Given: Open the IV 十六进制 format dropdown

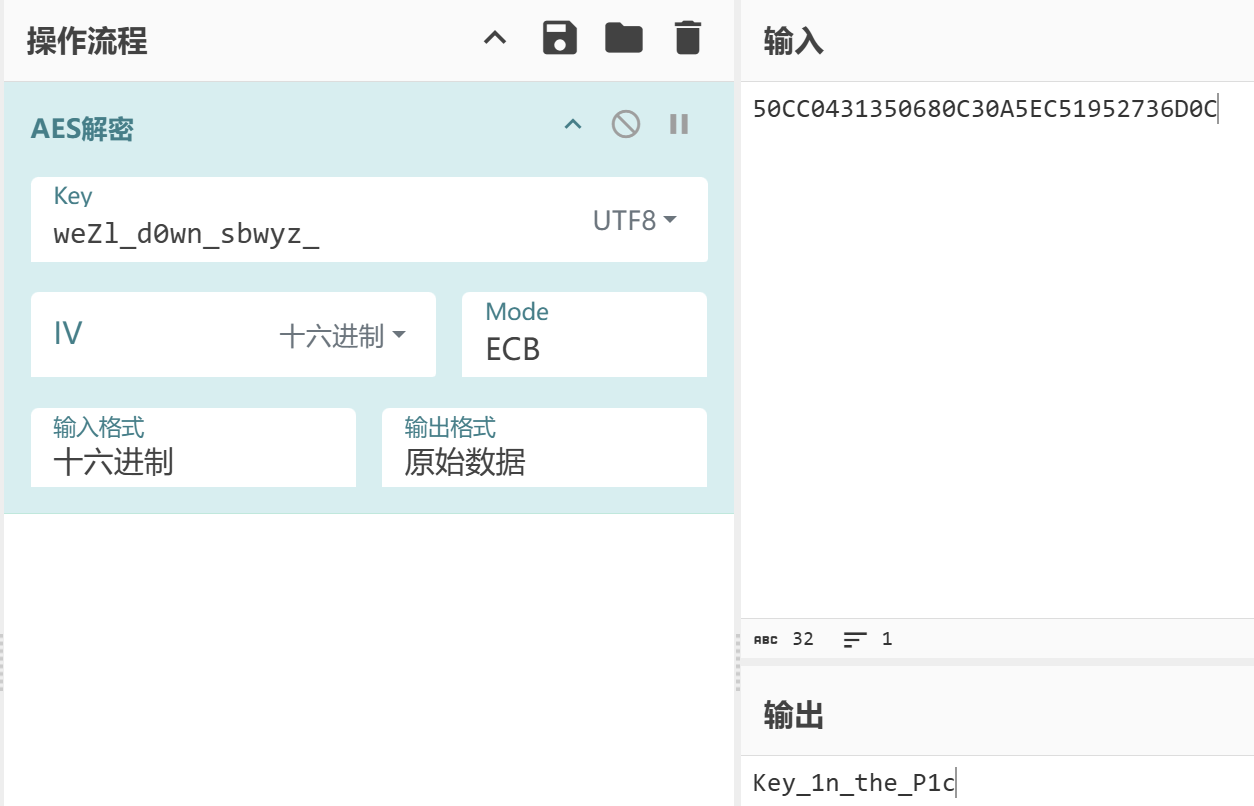Looking at the screenshot, I should tap(343, 336).
